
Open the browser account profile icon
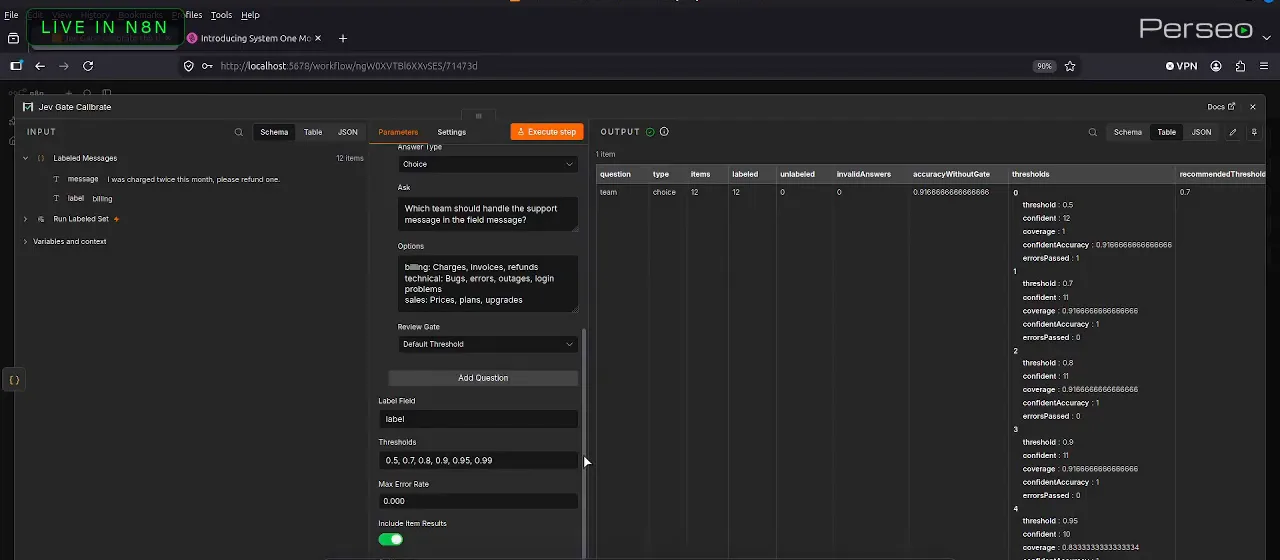pyautogui.click(x=1216, y=66)
